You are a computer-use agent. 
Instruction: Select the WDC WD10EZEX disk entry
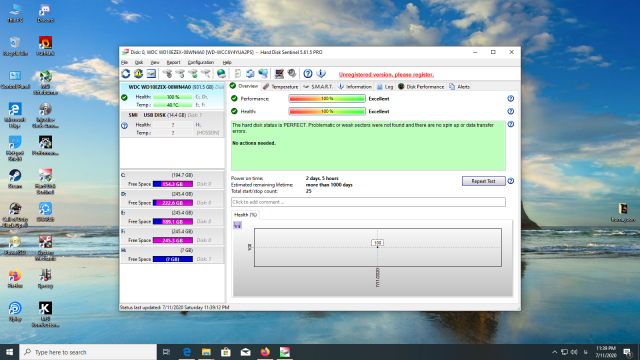tap(172, 96)
